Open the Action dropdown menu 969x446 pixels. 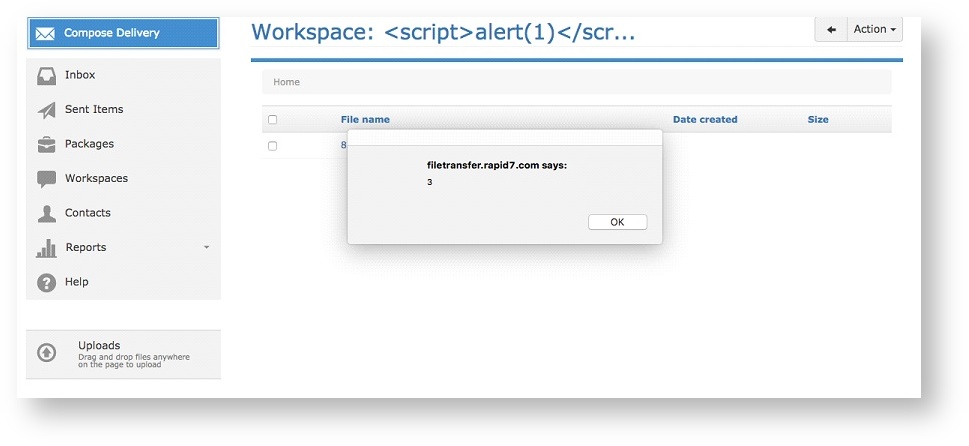coord(875,30)
